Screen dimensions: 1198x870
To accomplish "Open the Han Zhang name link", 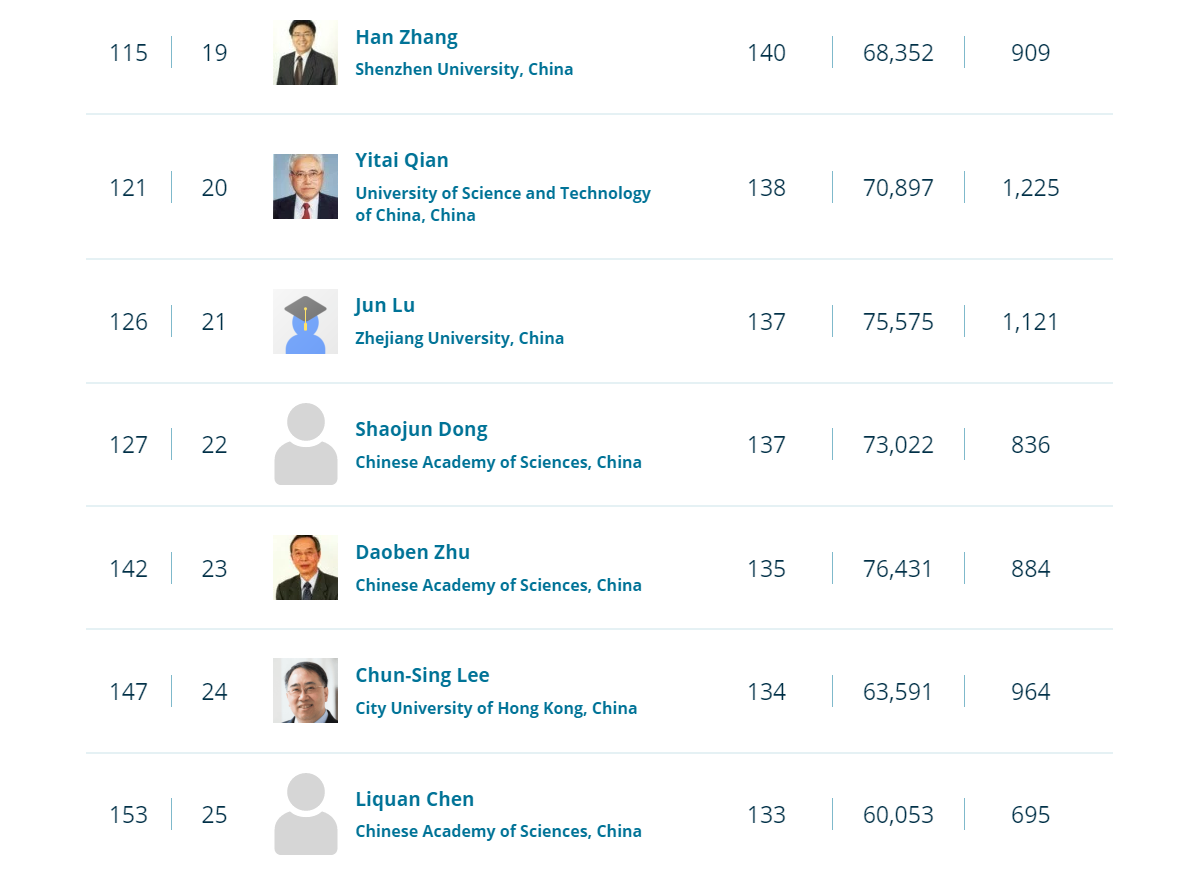I will point(406,37).
